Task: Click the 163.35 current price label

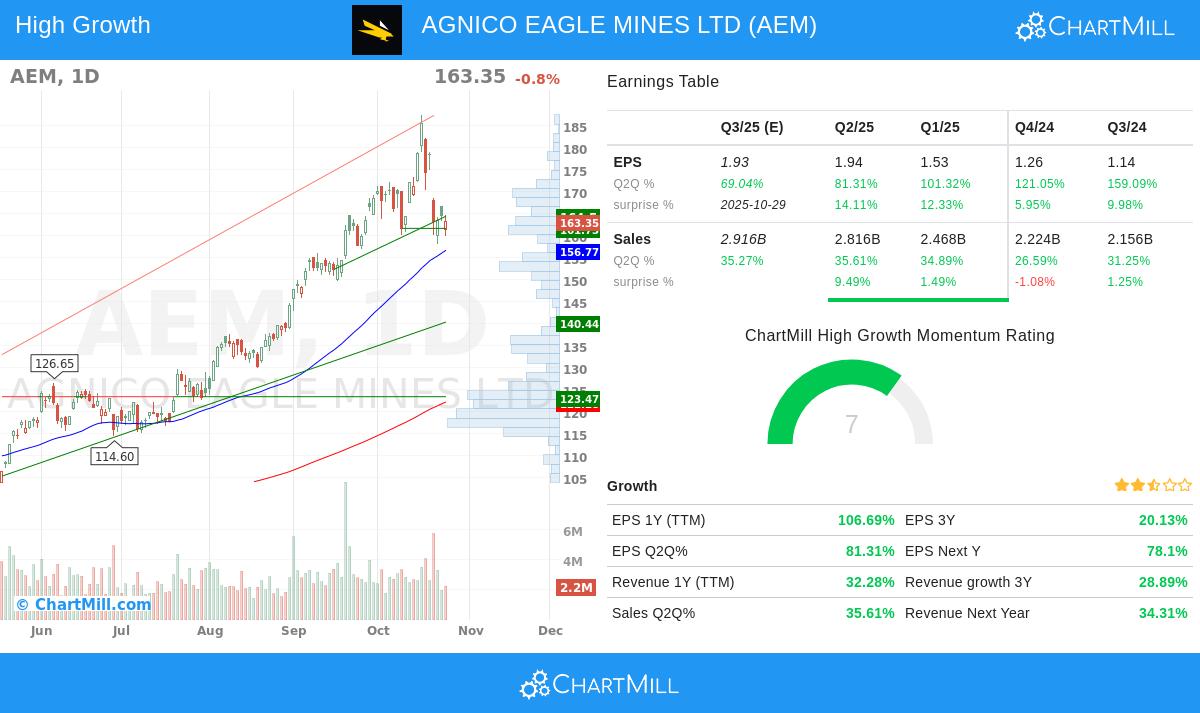Action: 578,222
